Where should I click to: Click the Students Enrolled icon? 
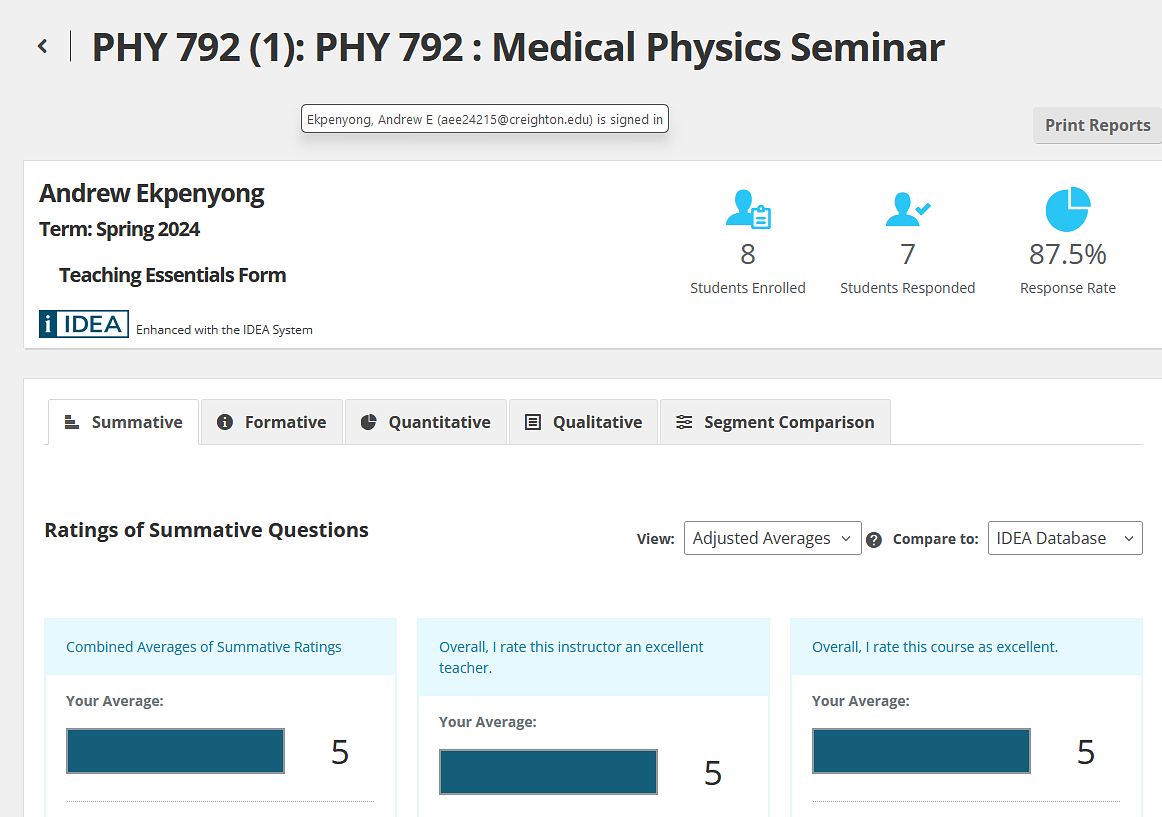click(x=747, y=210)
